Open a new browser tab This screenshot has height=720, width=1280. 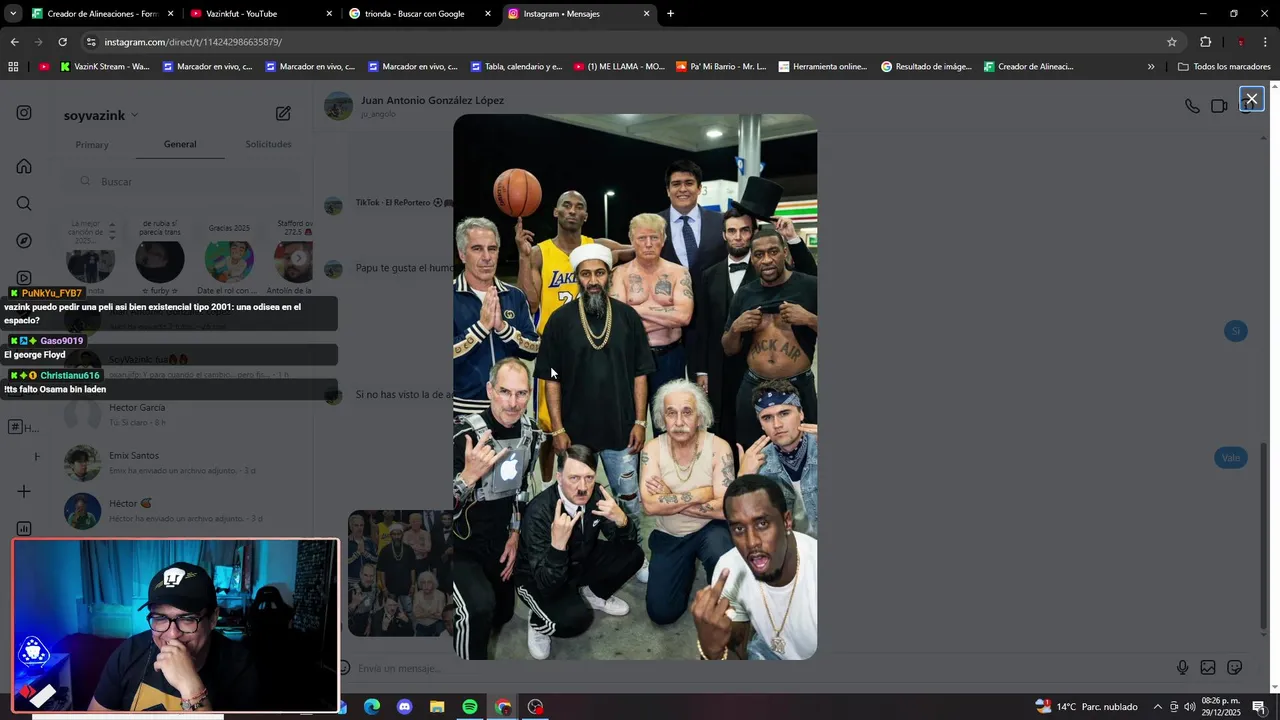coord(670,14)
